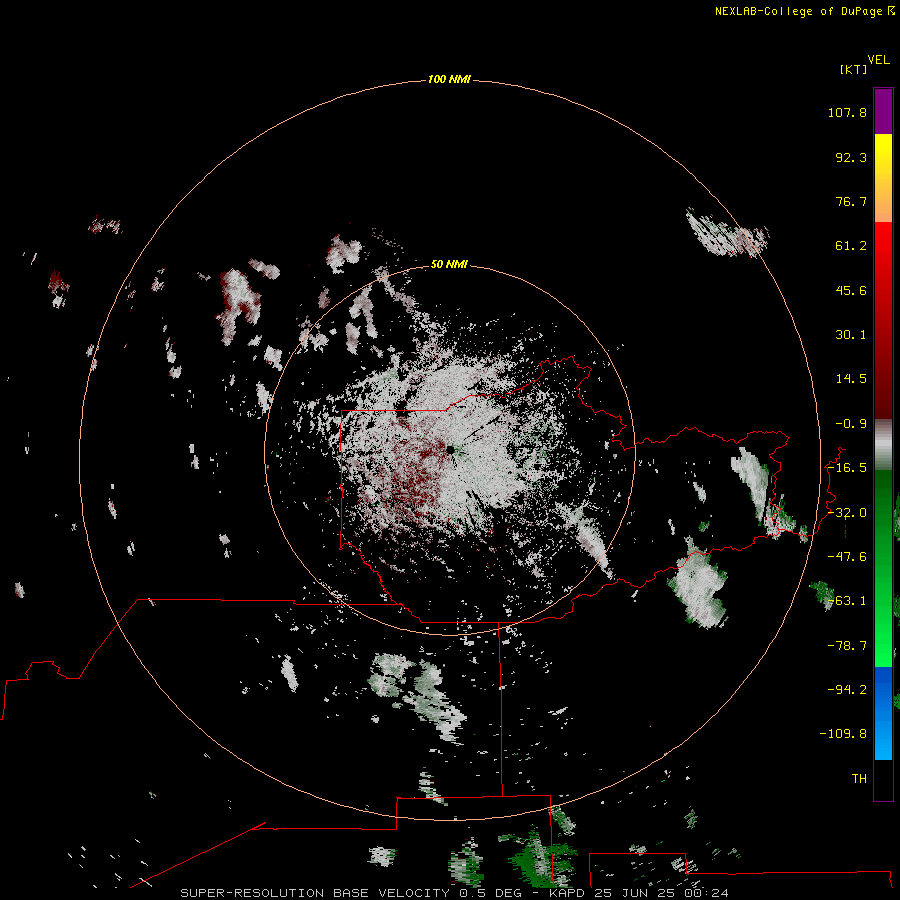Click the 14.5 value on velocity scale

point(851,379)
